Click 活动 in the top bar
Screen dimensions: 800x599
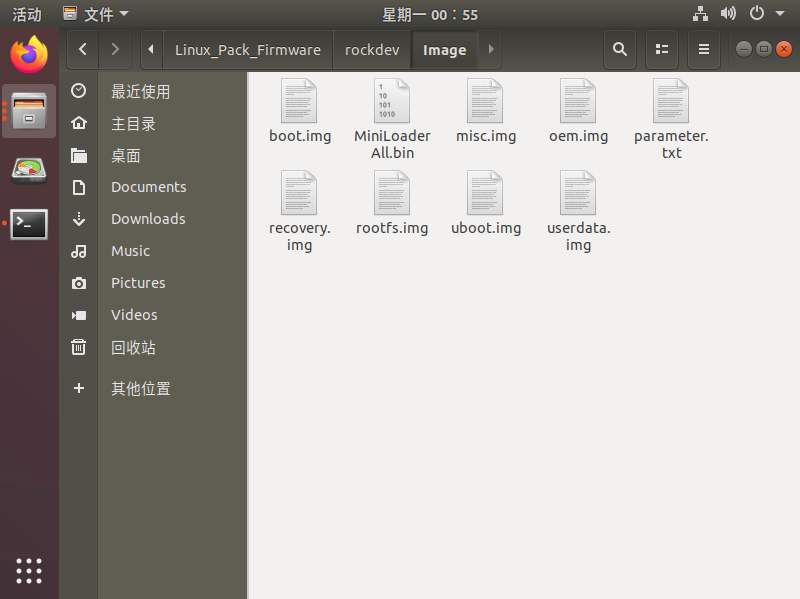tap(26, 14)
